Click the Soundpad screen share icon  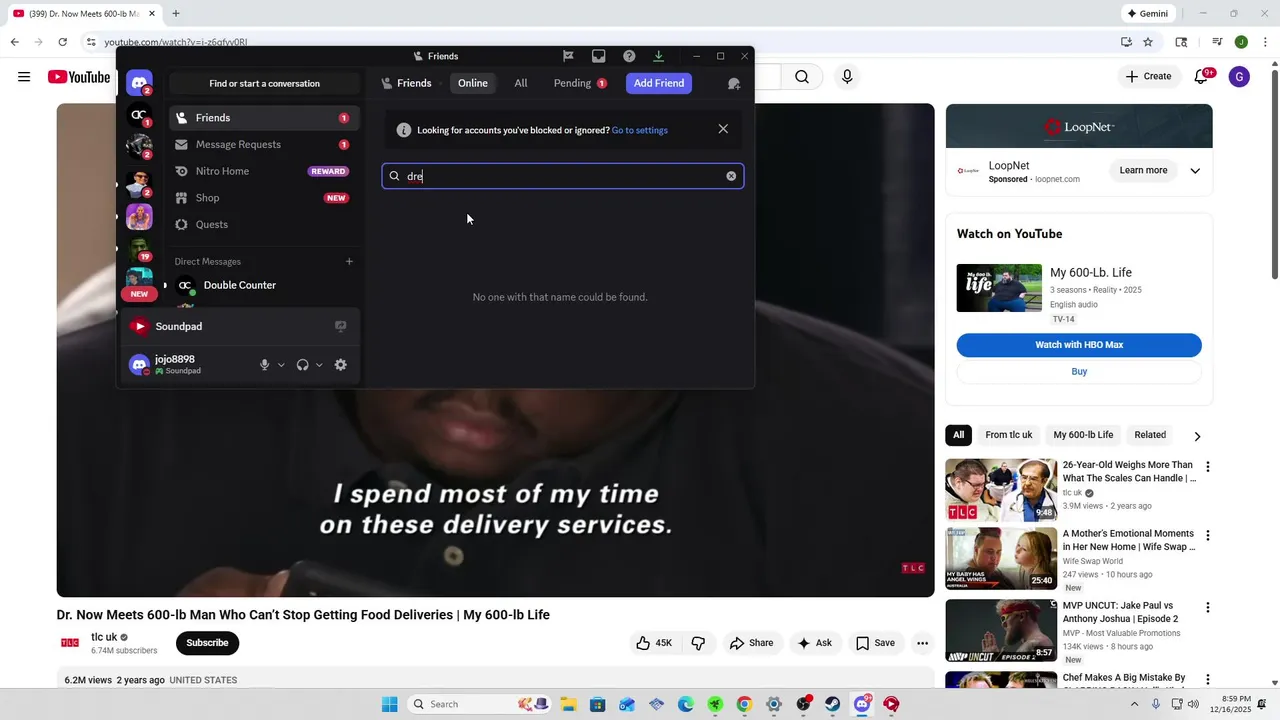[x=340, y=326]
